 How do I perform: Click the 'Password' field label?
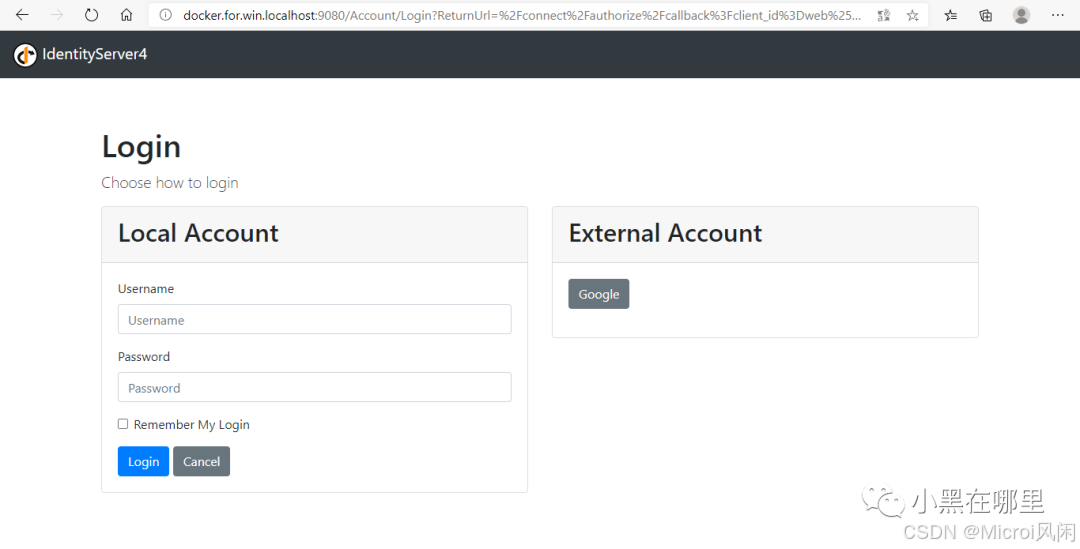(x=144, y=357)
